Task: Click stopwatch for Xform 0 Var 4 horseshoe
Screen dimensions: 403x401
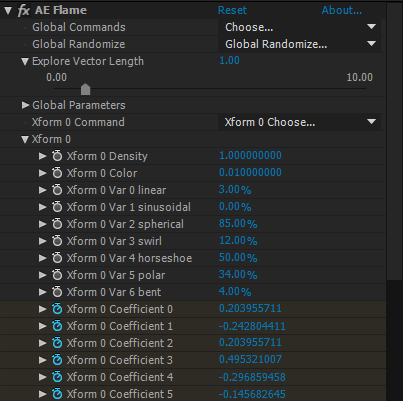Action: (57, 258)
